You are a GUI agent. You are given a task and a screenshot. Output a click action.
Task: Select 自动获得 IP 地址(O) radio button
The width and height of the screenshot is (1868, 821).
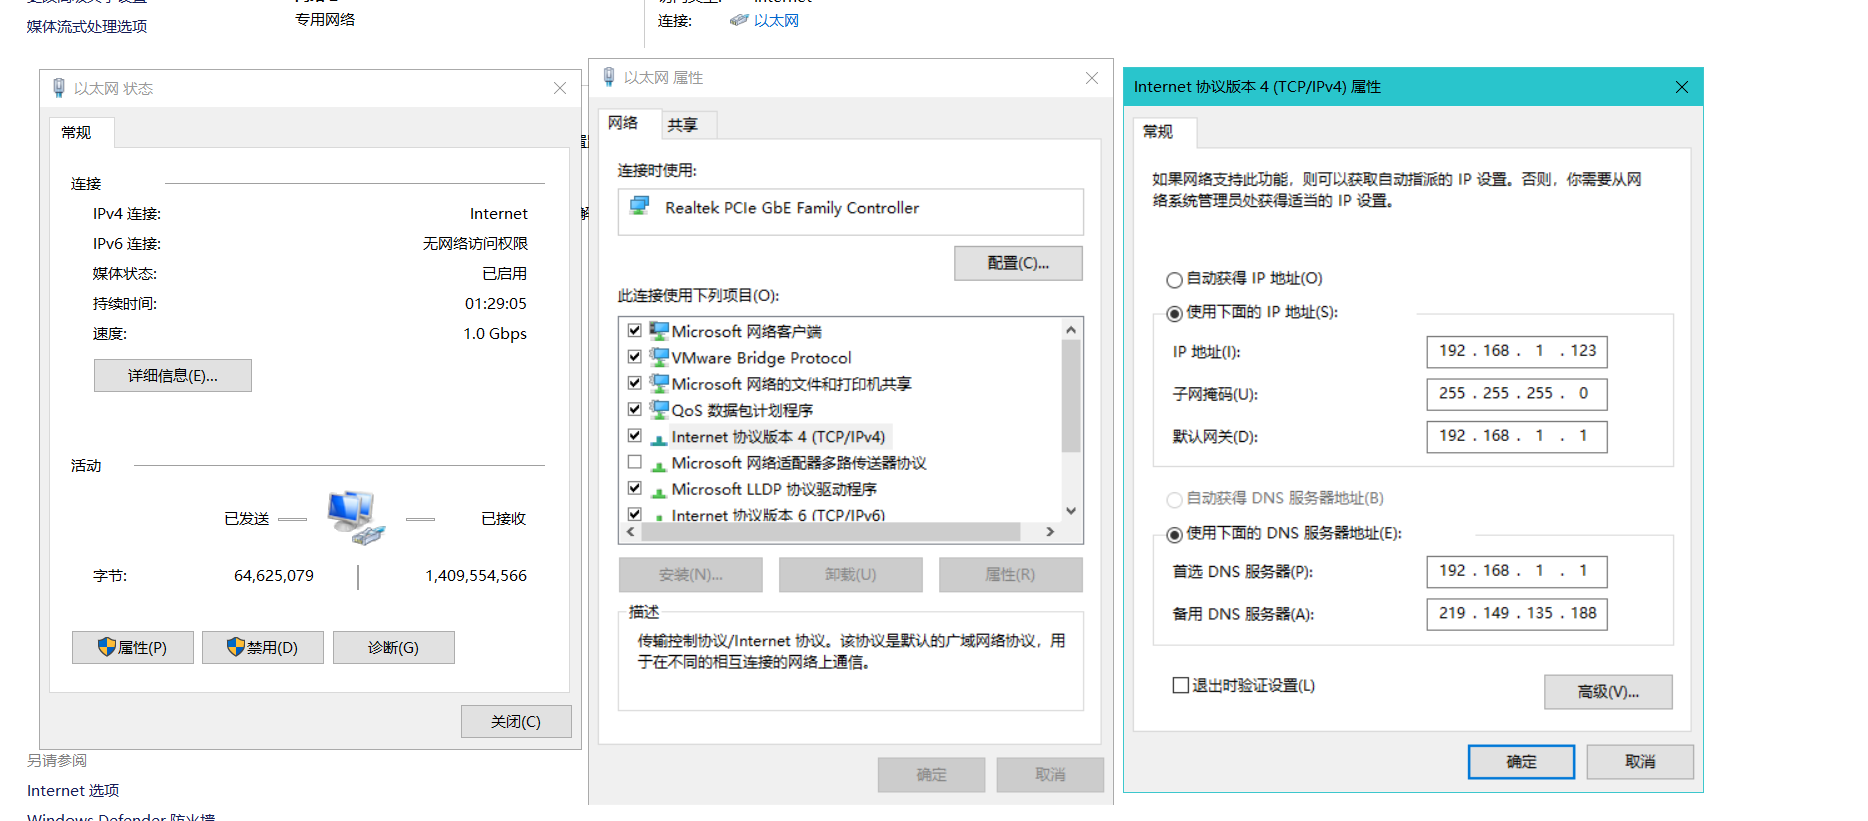tap(1174, 280)
